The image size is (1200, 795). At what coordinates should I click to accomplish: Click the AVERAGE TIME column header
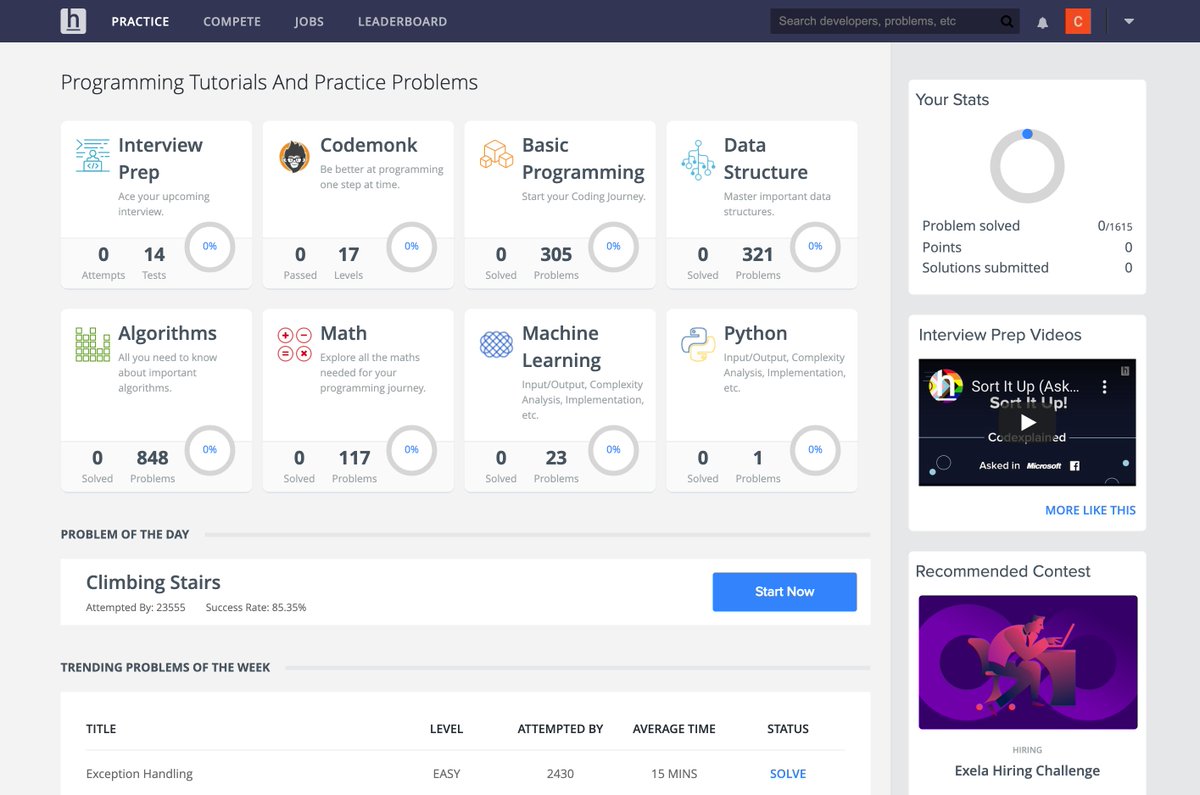(674, 729)
